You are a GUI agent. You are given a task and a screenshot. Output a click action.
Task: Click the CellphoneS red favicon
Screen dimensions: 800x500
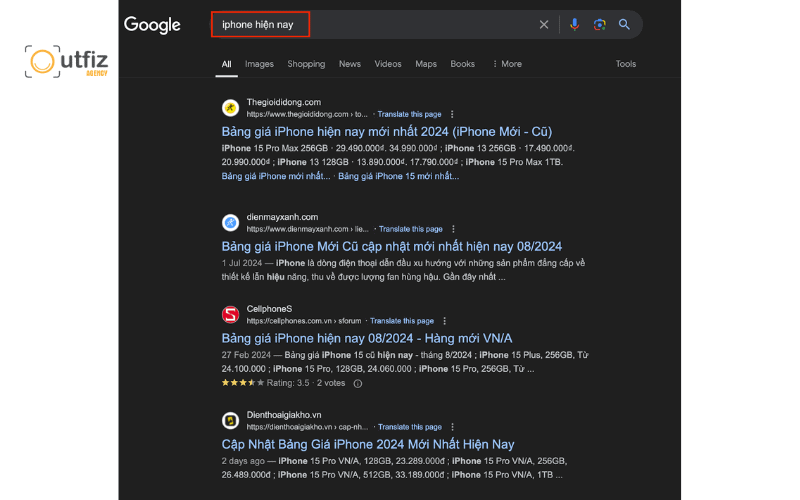(231, 315)
